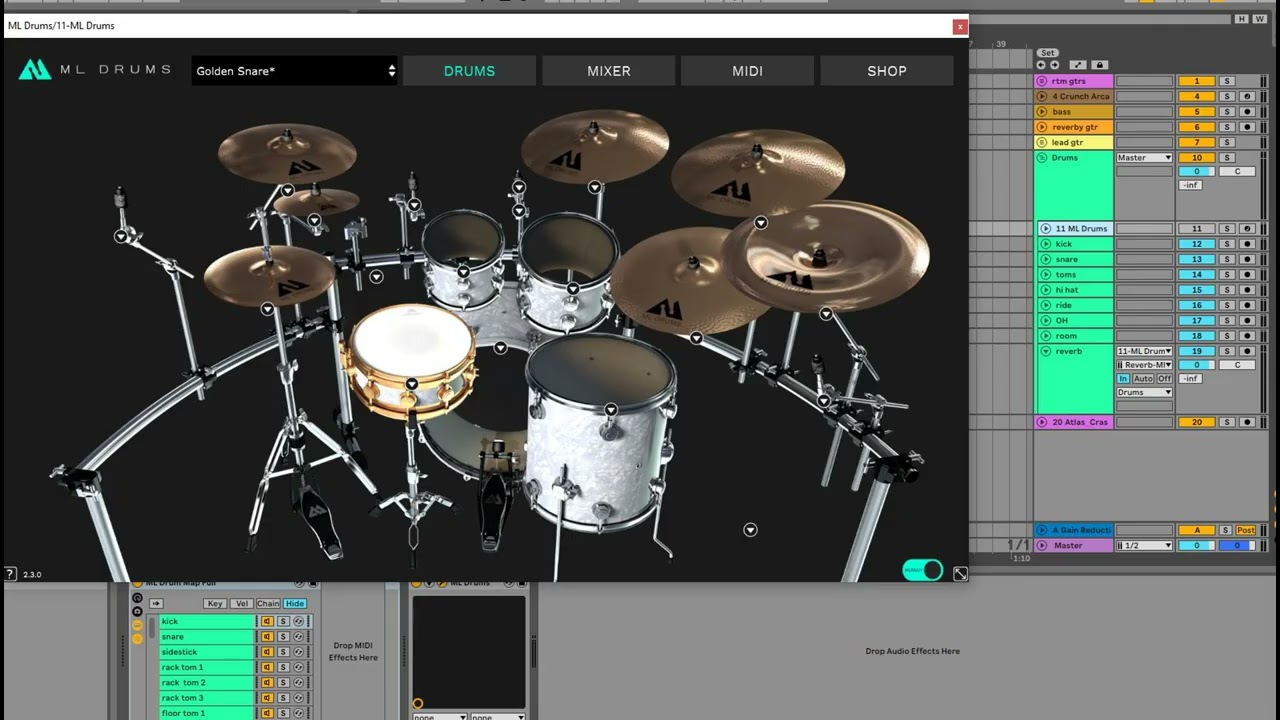Open the MIDI tab
This screenshot has height=720, width=1280.
(748, 71)
